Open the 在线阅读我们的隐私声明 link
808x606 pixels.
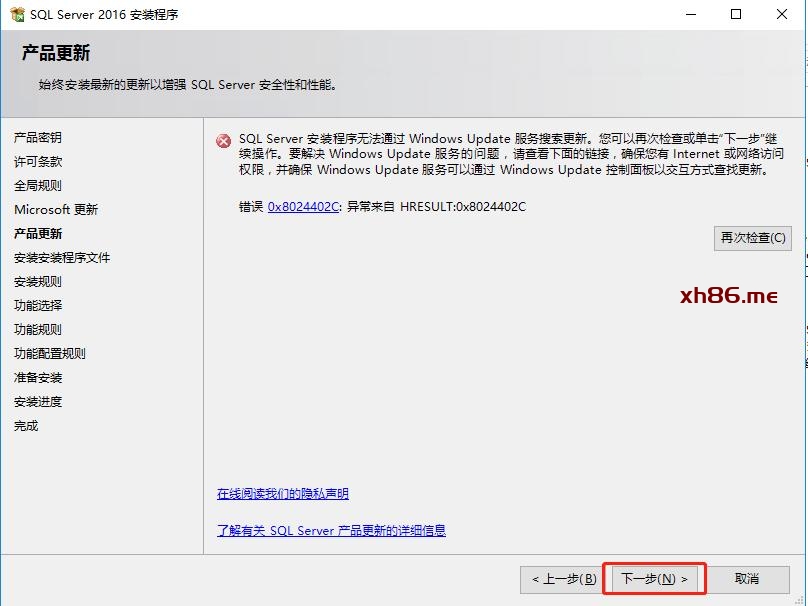pos(283,494)
